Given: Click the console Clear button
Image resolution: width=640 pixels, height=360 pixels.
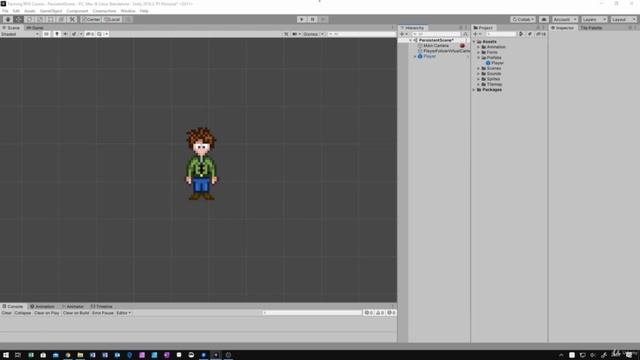Looking at the screenshot, I should (x=7, y=313).
